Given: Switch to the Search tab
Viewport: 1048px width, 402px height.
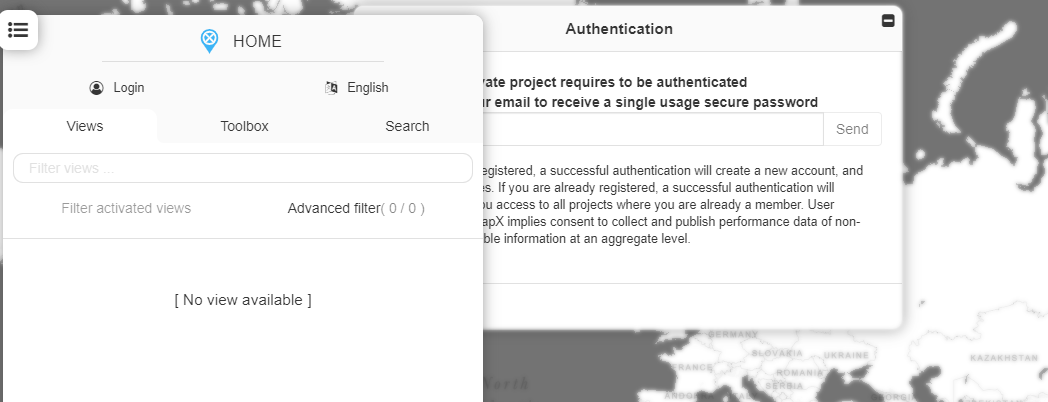Looking at the screenshot, I should click(407, 126).
